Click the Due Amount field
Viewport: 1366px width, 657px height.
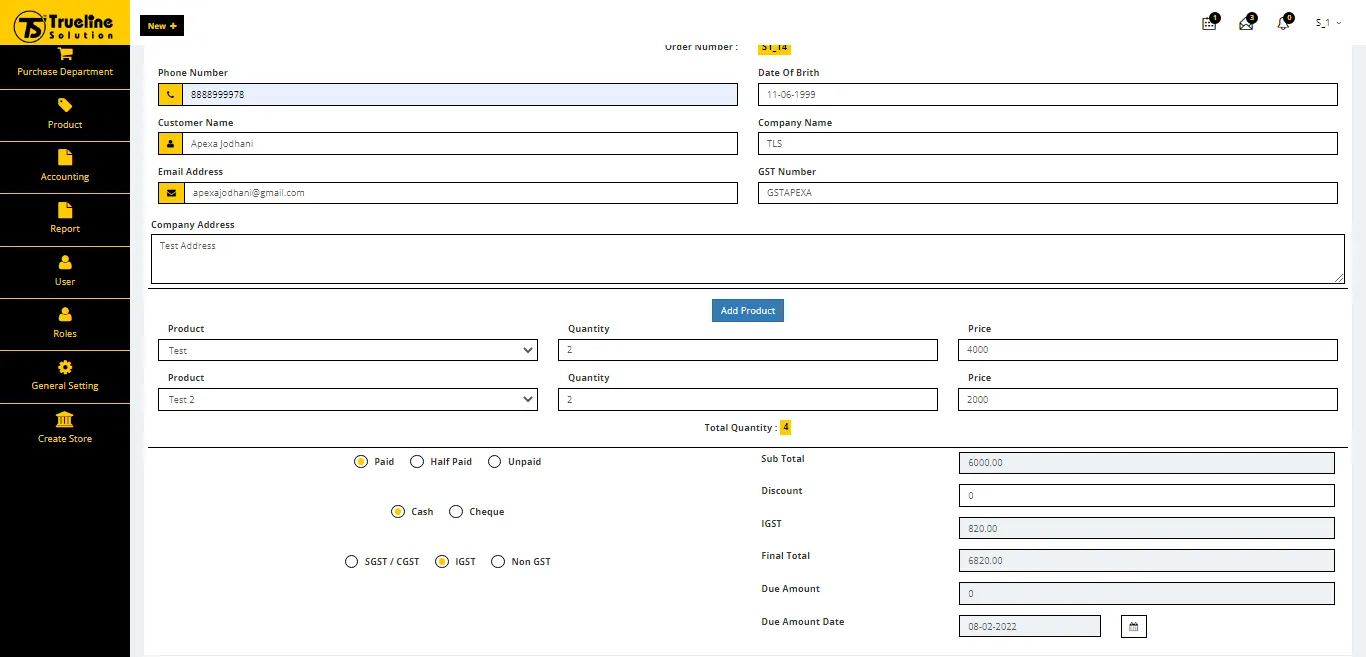[1147, 593]
